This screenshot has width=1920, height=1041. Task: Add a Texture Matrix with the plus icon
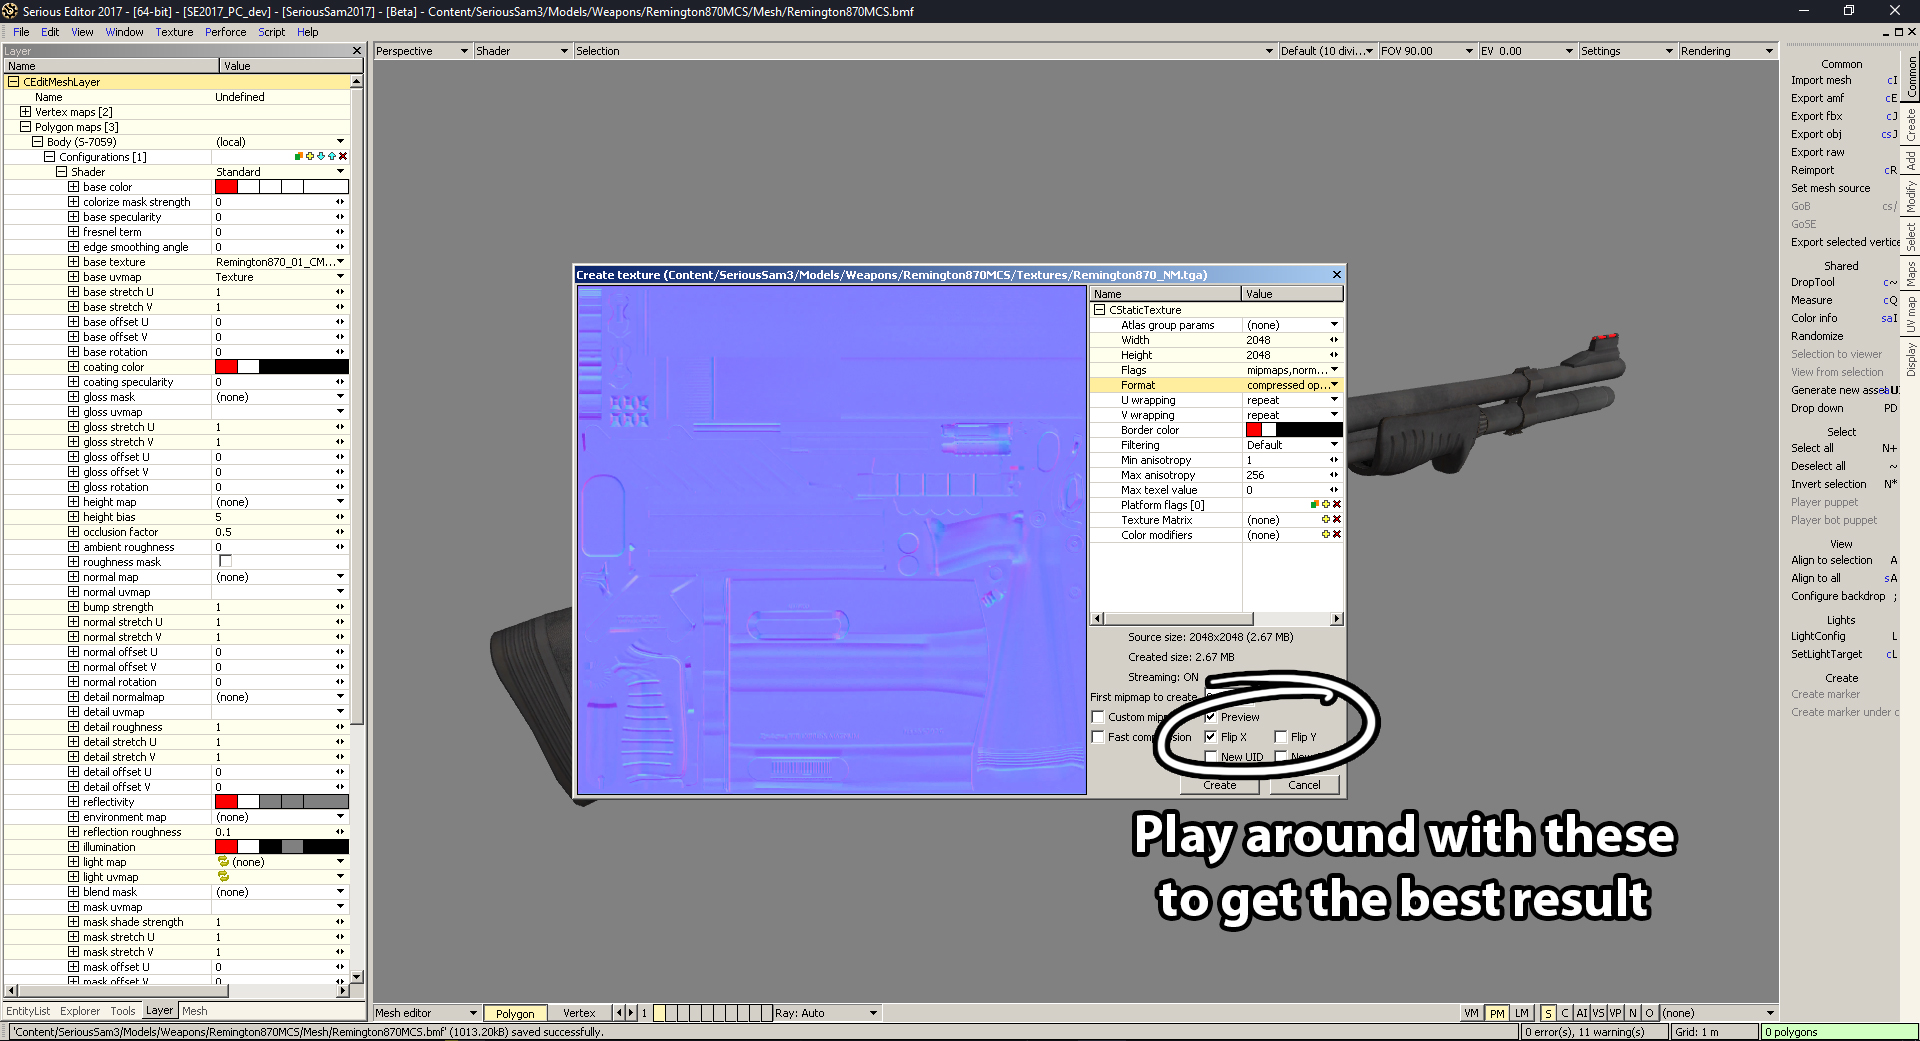click(1326, 520)
